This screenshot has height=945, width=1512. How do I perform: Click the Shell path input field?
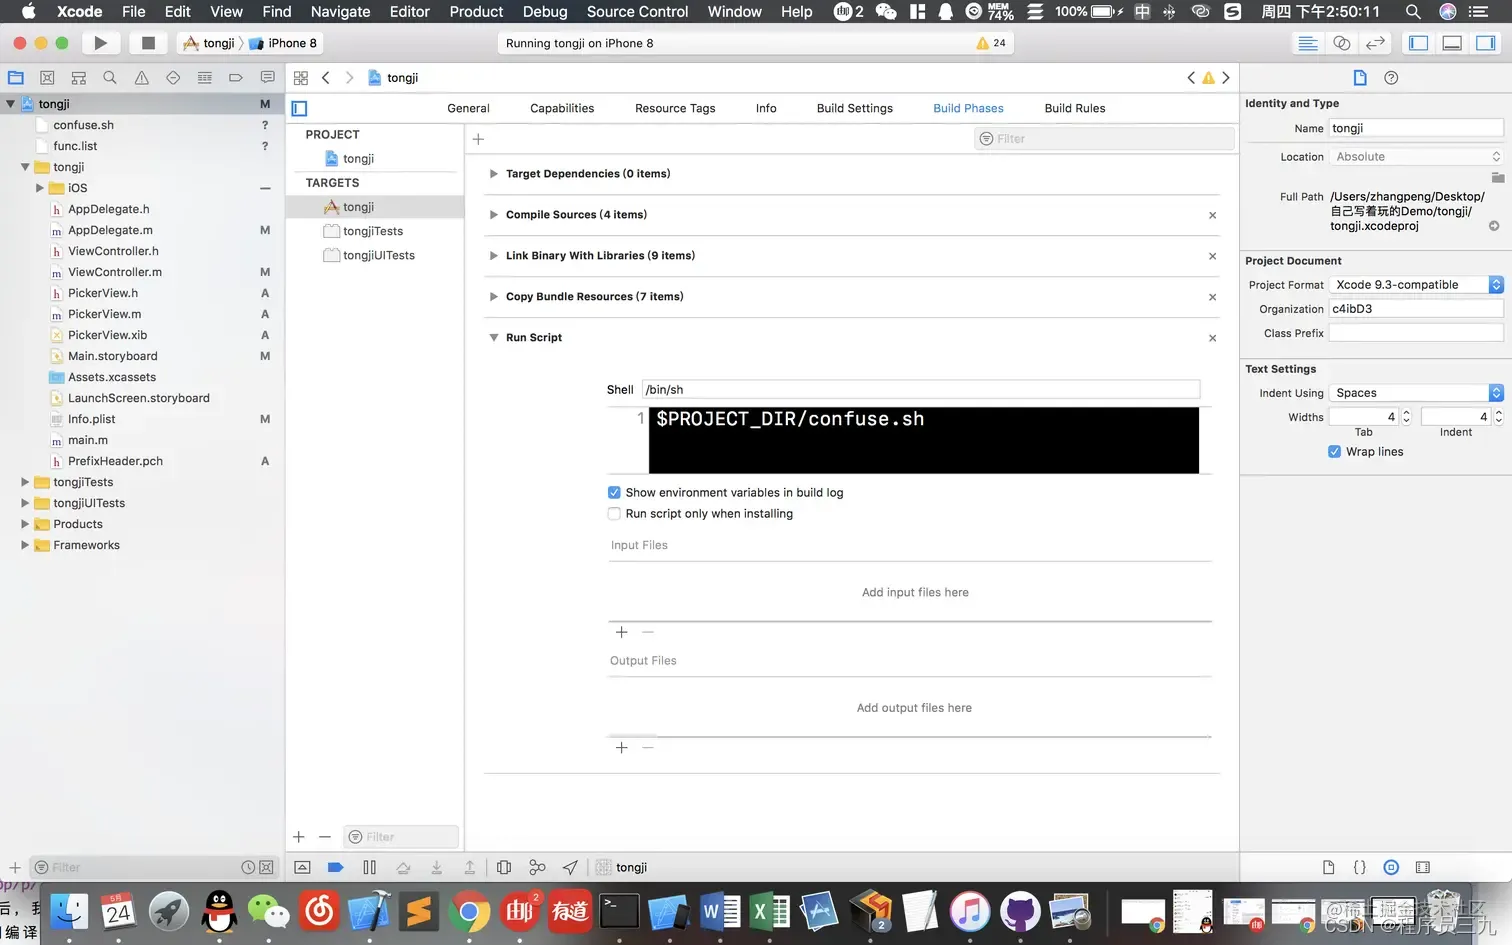(x=920, y=390)
